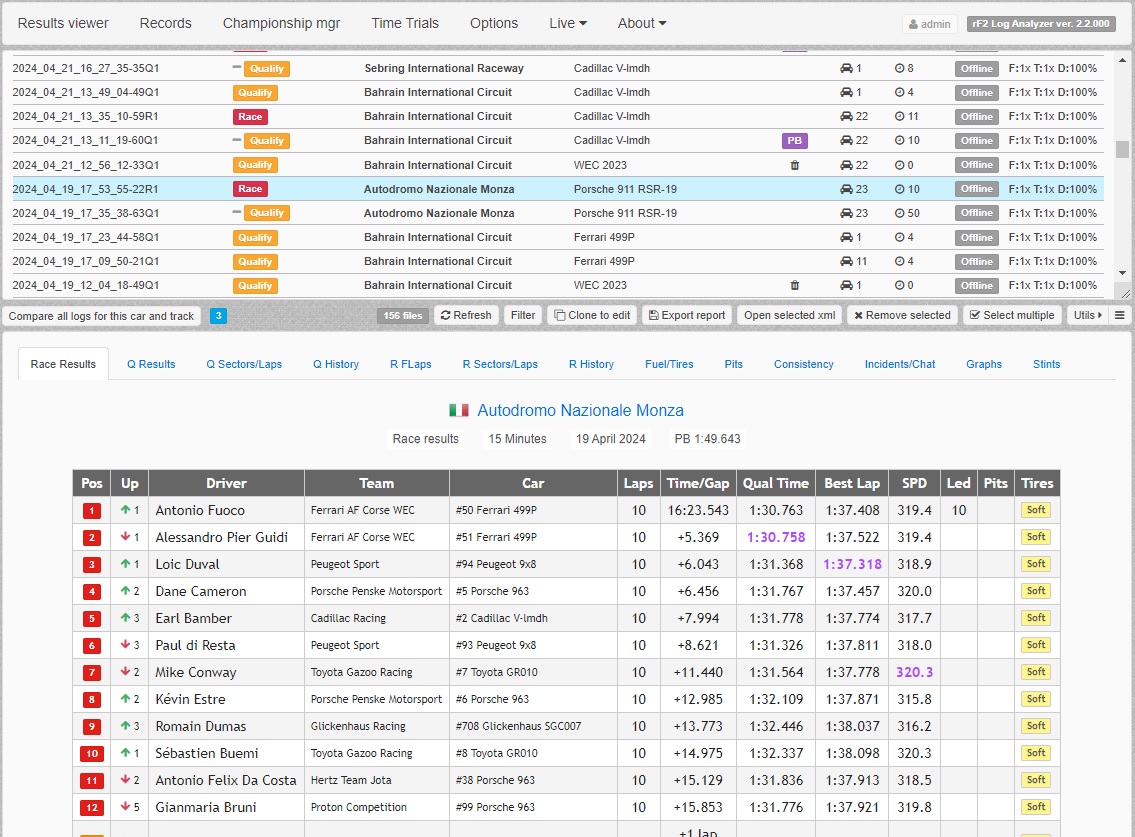Click driver name Dane Cameron
Screen dimensions: 1135x837
pos(201,592)
